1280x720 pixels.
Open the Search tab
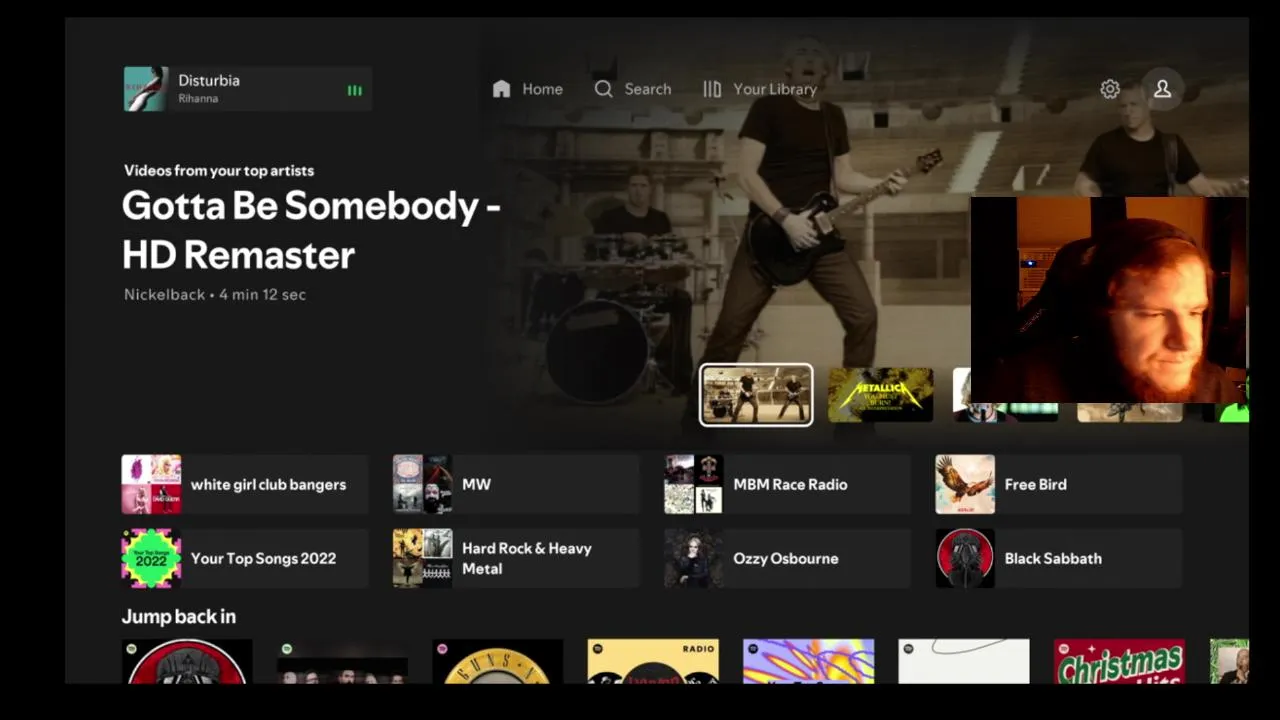[632, 89]
